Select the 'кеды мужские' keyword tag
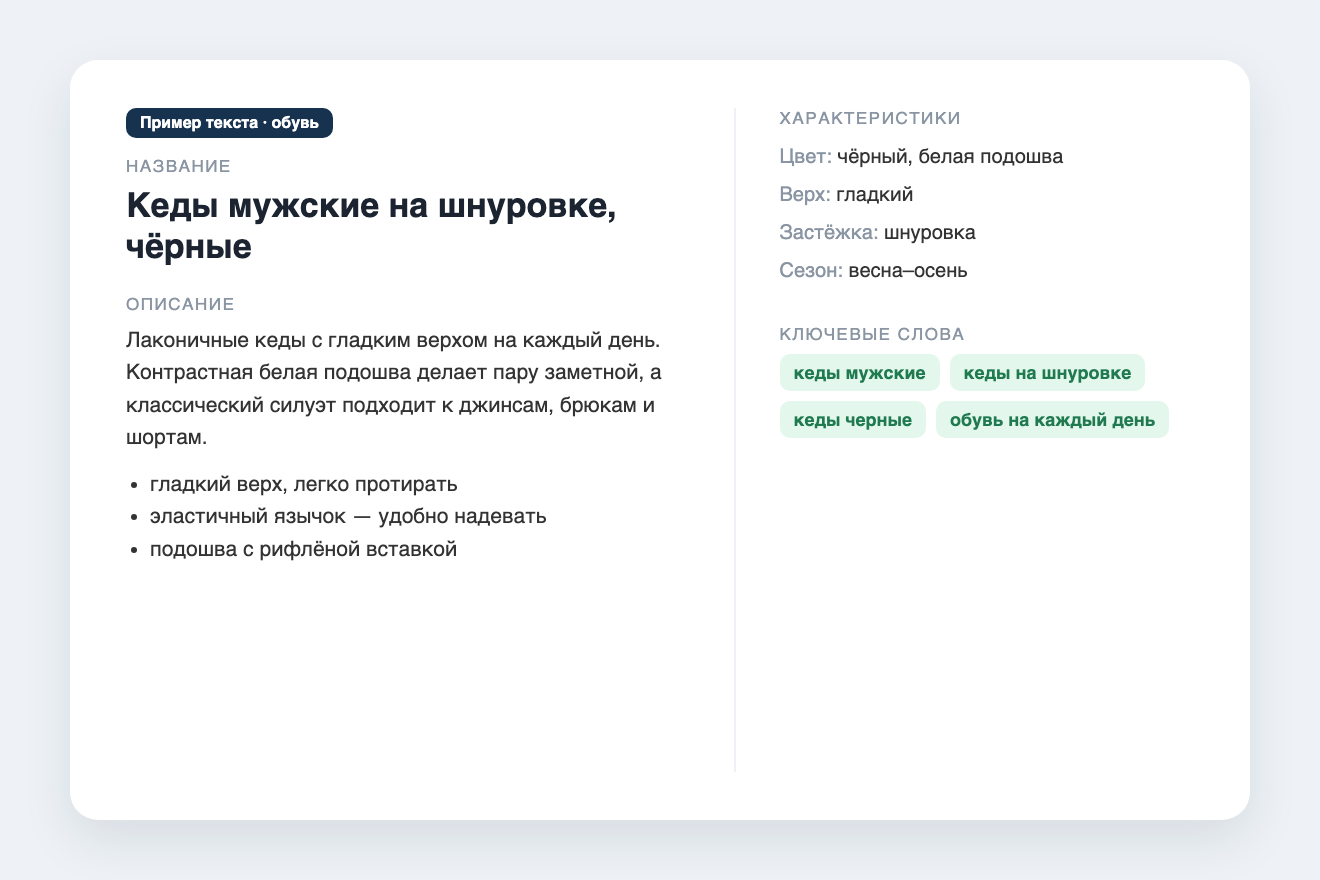This screenshot has height=880, width=1320. point(860,373)
